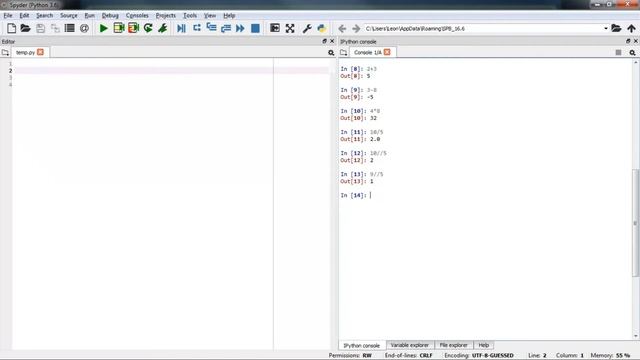Screen dimensions: 640x360
Task: Re-run the last script
Action: tap(148, 28)
